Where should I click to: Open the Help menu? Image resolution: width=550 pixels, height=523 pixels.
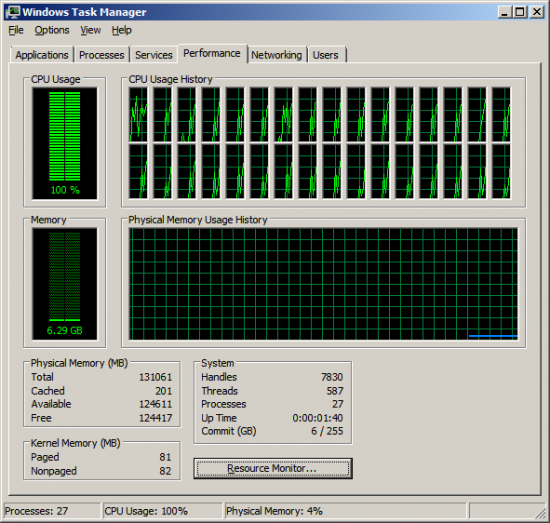coord(121,30)
